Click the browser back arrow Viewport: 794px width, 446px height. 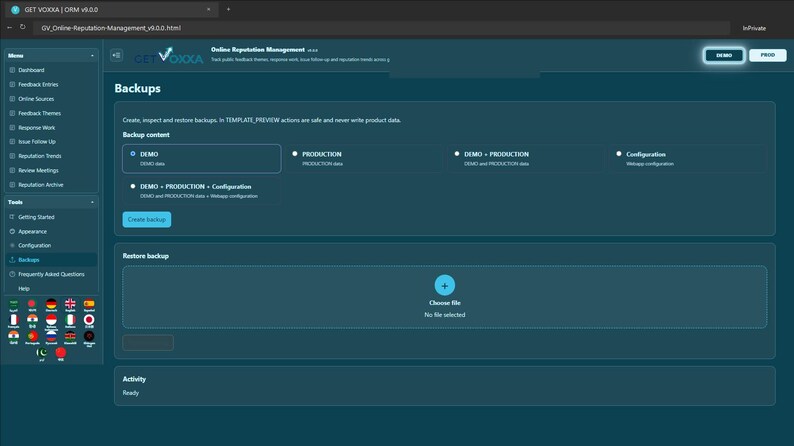pos(10,27)
